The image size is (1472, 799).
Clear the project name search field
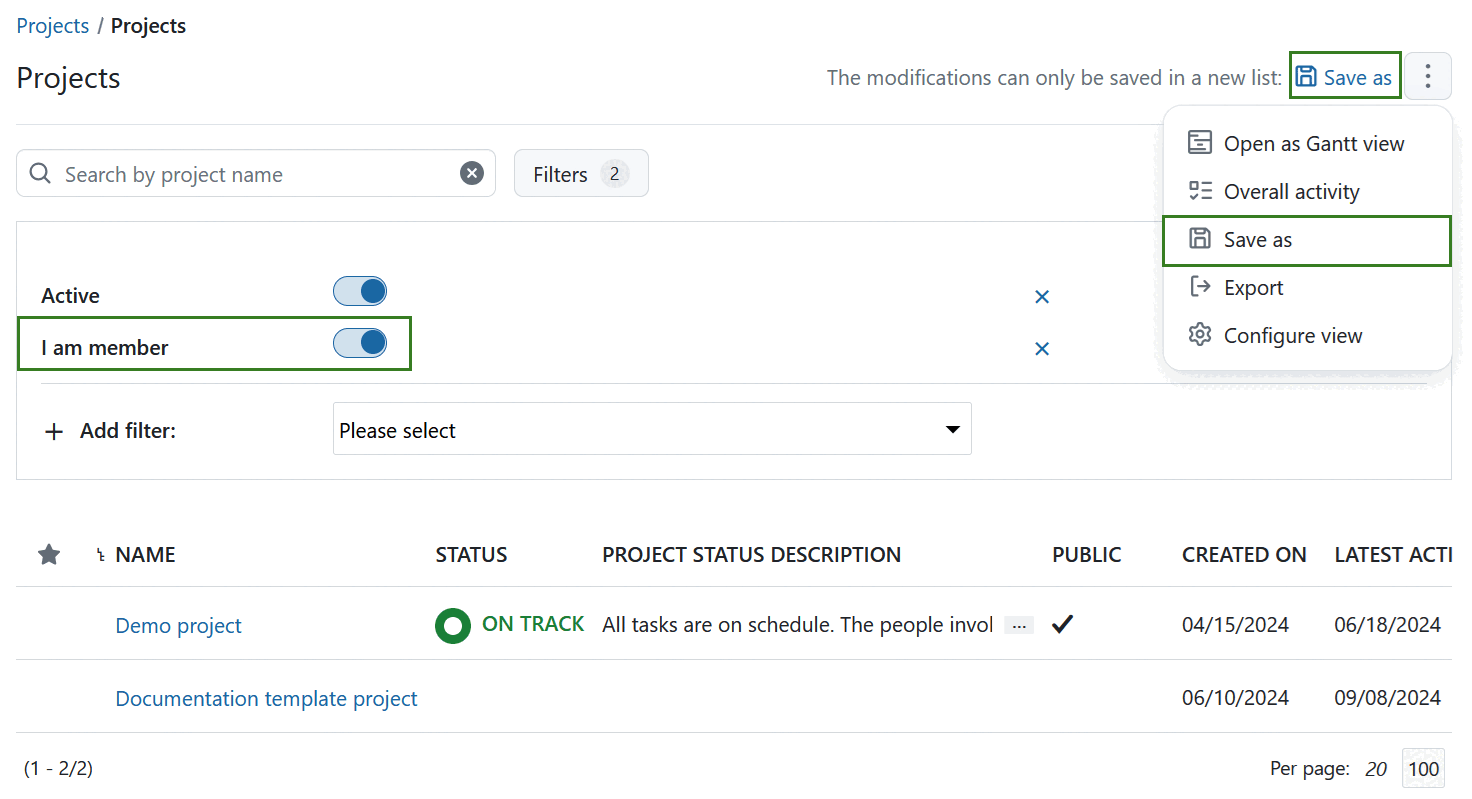click(x=472, y=173)
